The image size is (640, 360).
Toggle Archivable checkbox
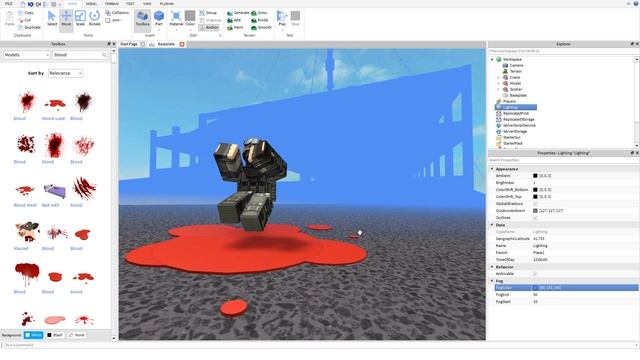coord(535,273)
